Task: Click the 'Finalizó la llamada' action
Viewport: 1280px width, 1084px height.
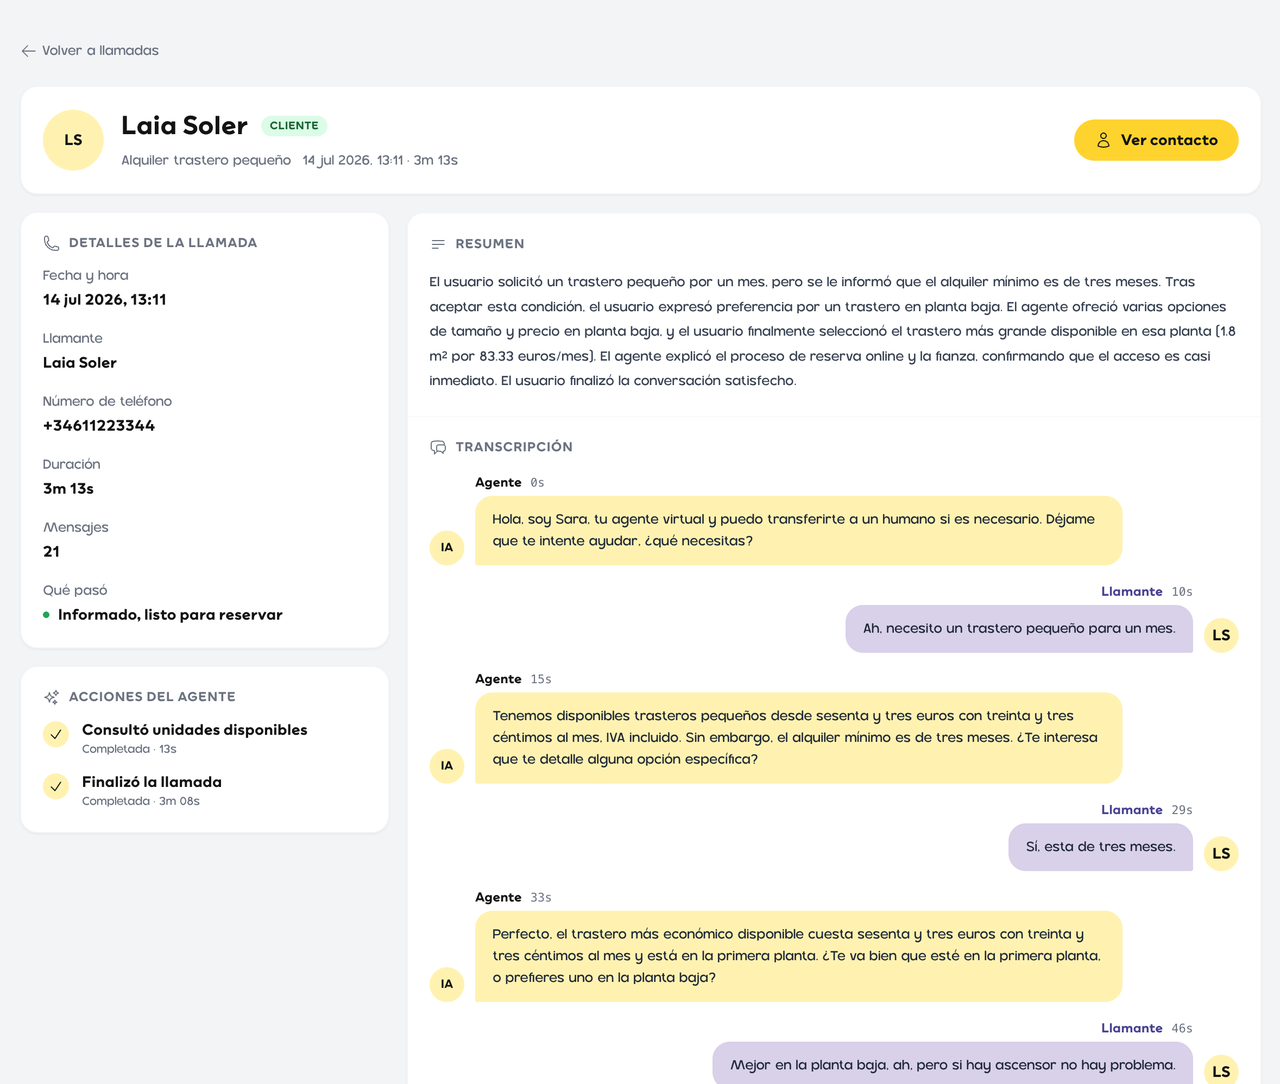Action: pyautogui.click(x=152, y=782)
